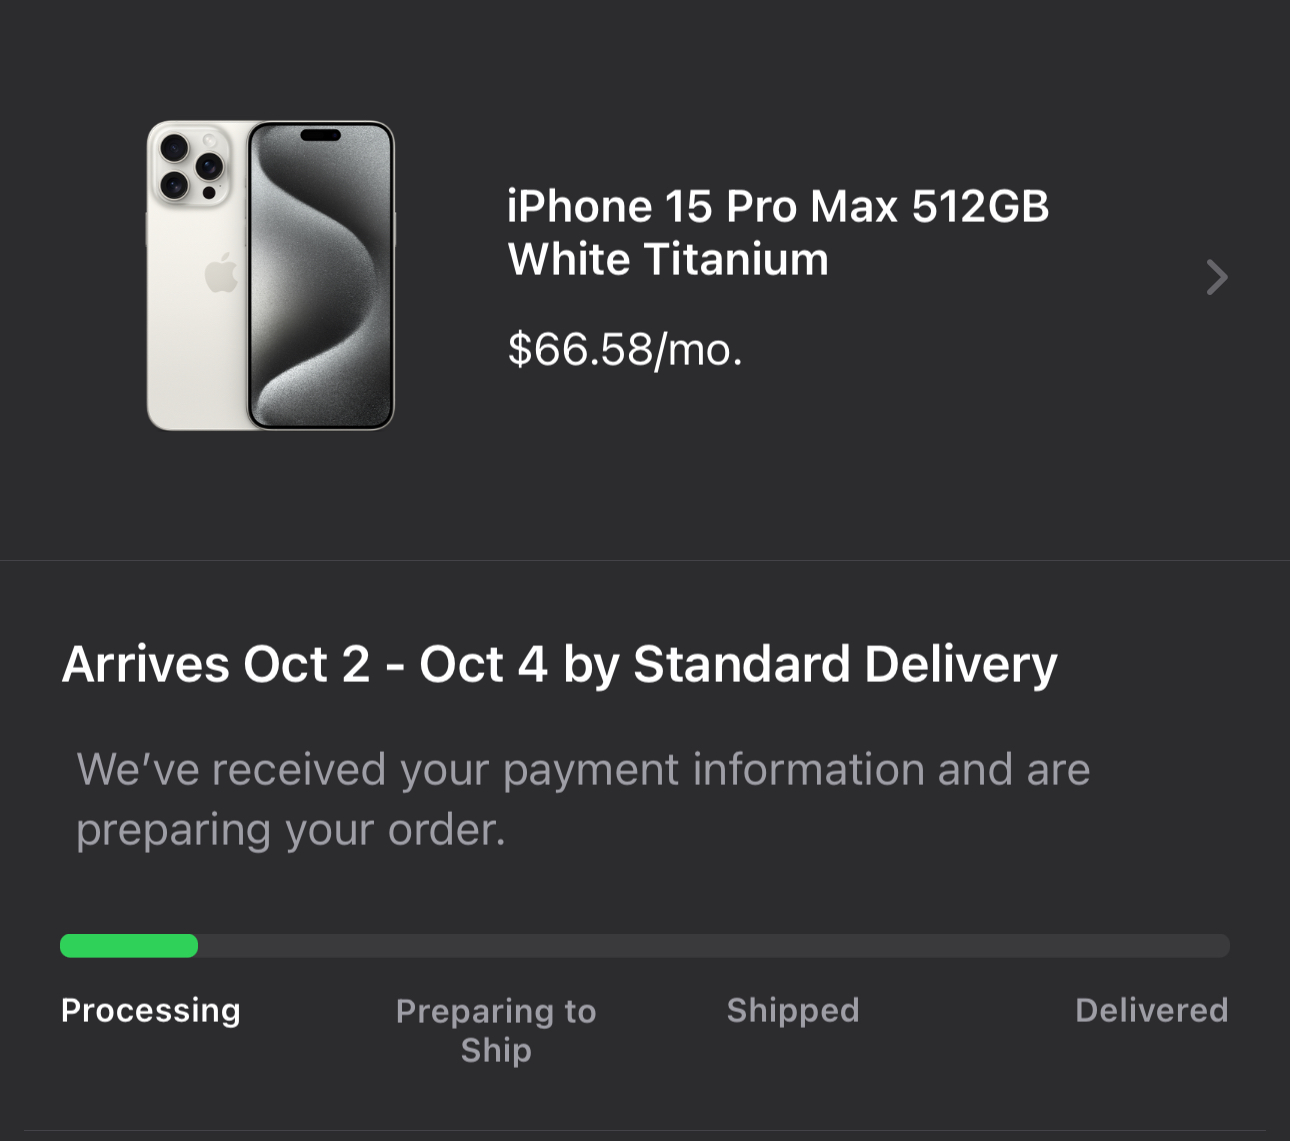Select the "Delivered" status step
The image size is (1290, 1141).
click(x=1151, y=1010)
